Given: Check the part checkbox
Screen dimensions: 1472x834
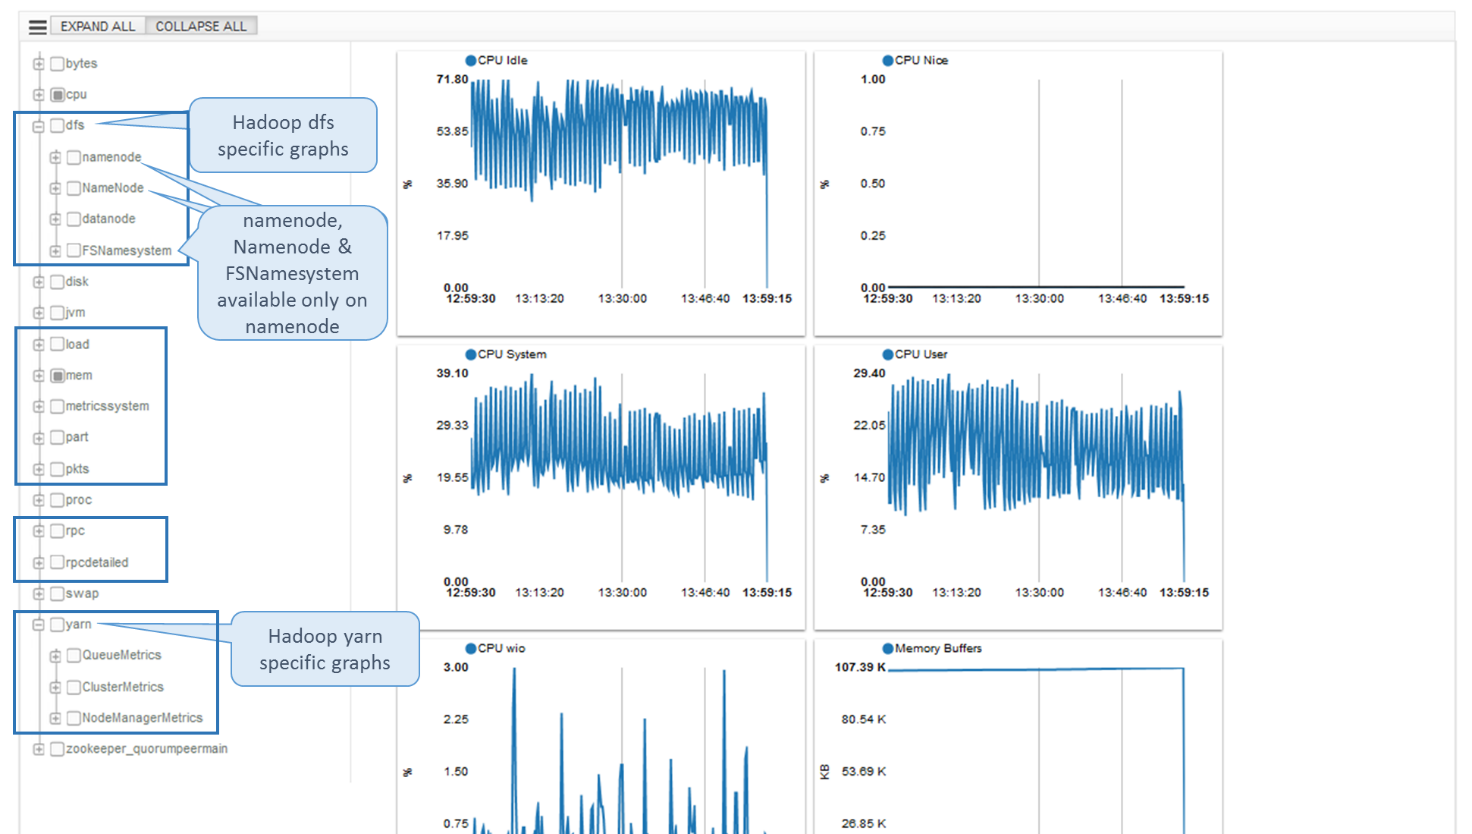Looking at the screenshot, I should (57, 438).
